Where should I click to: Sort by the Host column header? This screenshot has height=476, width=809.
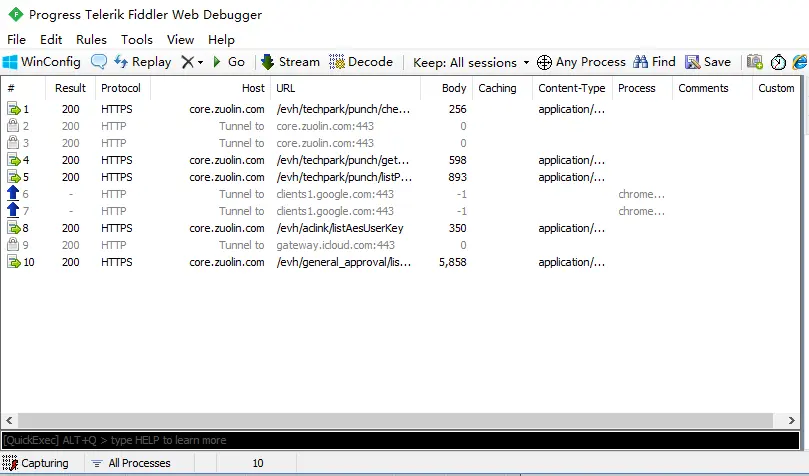tap(211, 88)
